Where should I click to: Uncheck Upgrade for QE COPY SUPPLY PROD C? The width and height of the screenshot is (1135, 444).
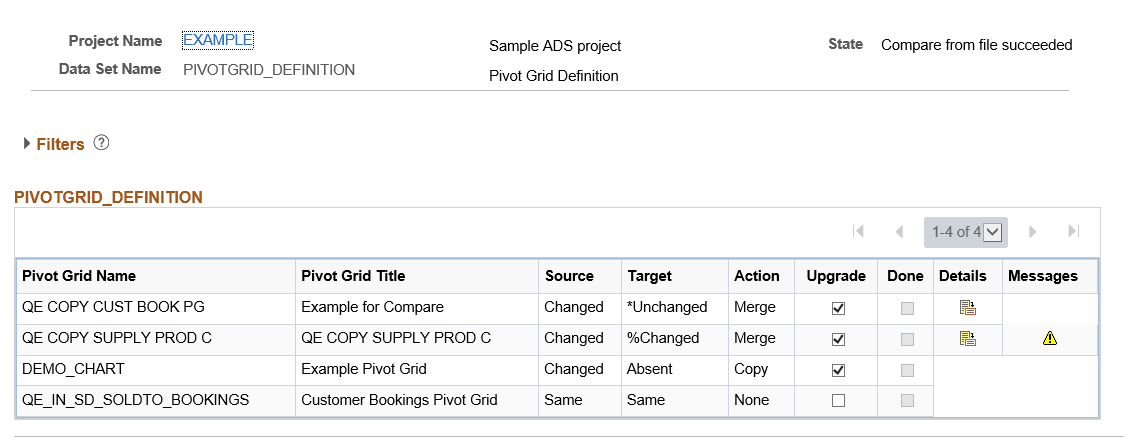(838, 339)
